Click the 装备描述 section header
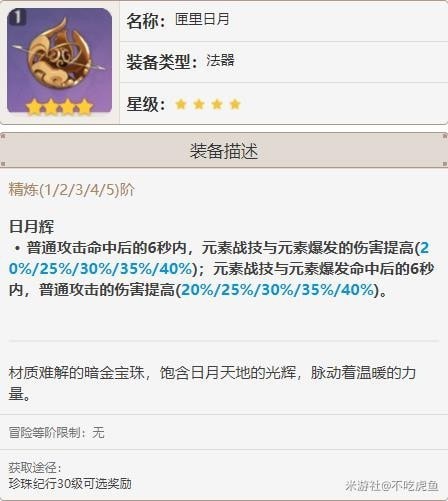This screenshot has height=501, width=448. pos(224,151)
